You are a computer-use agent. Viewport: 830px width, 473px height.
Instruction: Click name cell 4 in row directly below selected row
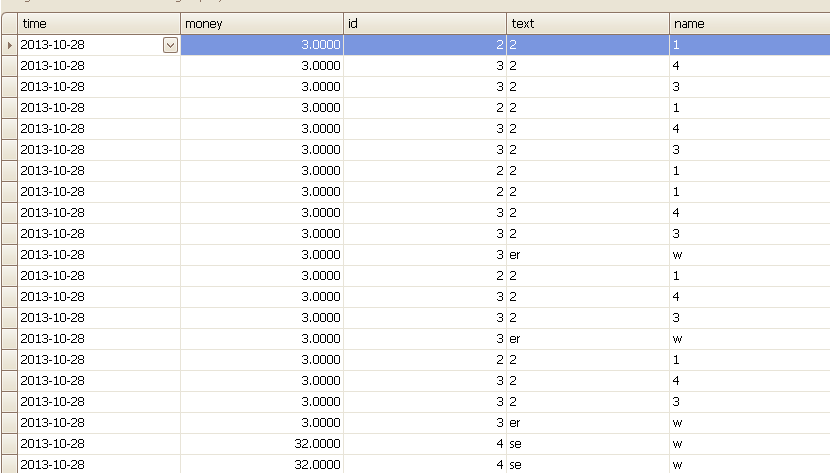750,66
